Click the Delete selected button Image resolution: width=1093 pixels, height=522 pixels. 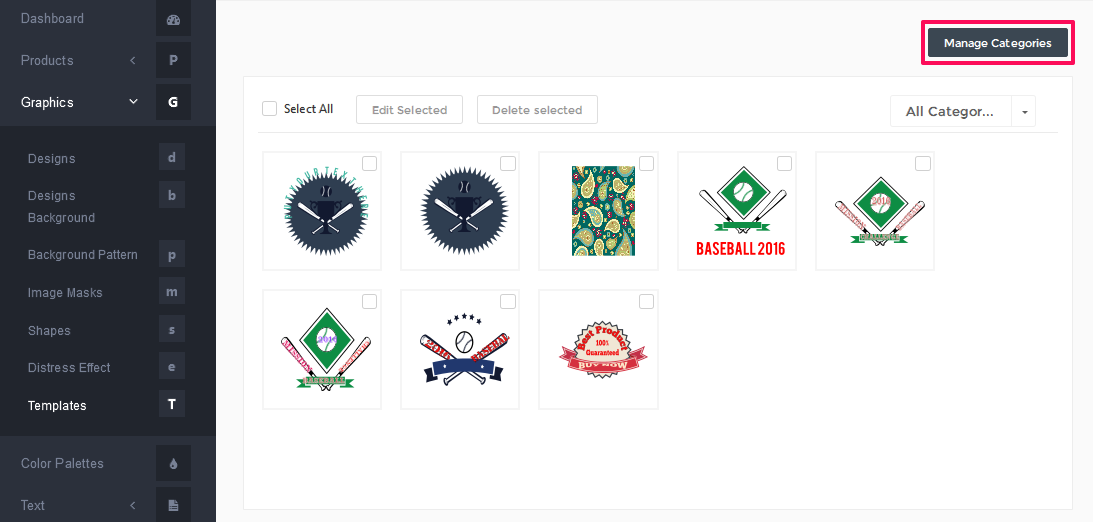(x=537, y=110)
